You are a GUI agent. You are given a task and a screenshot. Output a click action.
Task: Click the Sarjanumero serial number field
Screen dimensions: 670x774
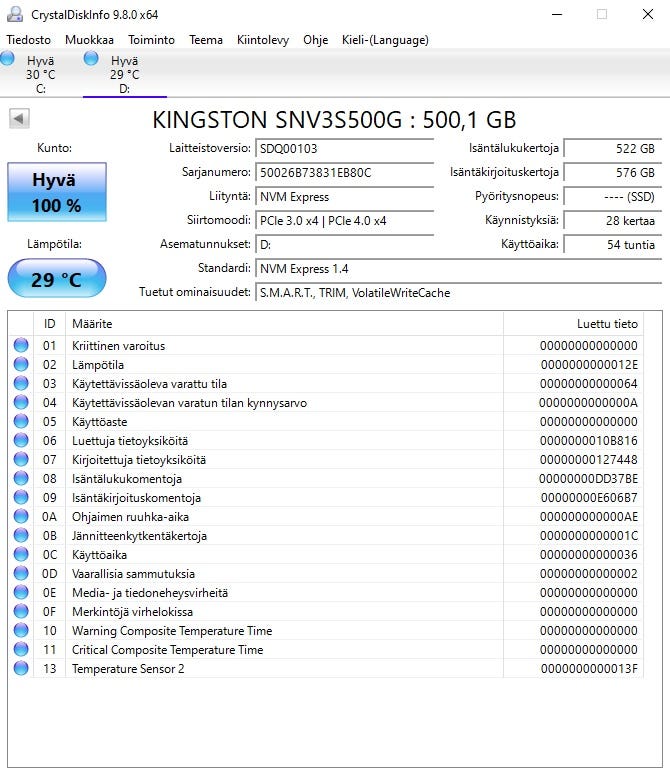(x=330, y=172)
